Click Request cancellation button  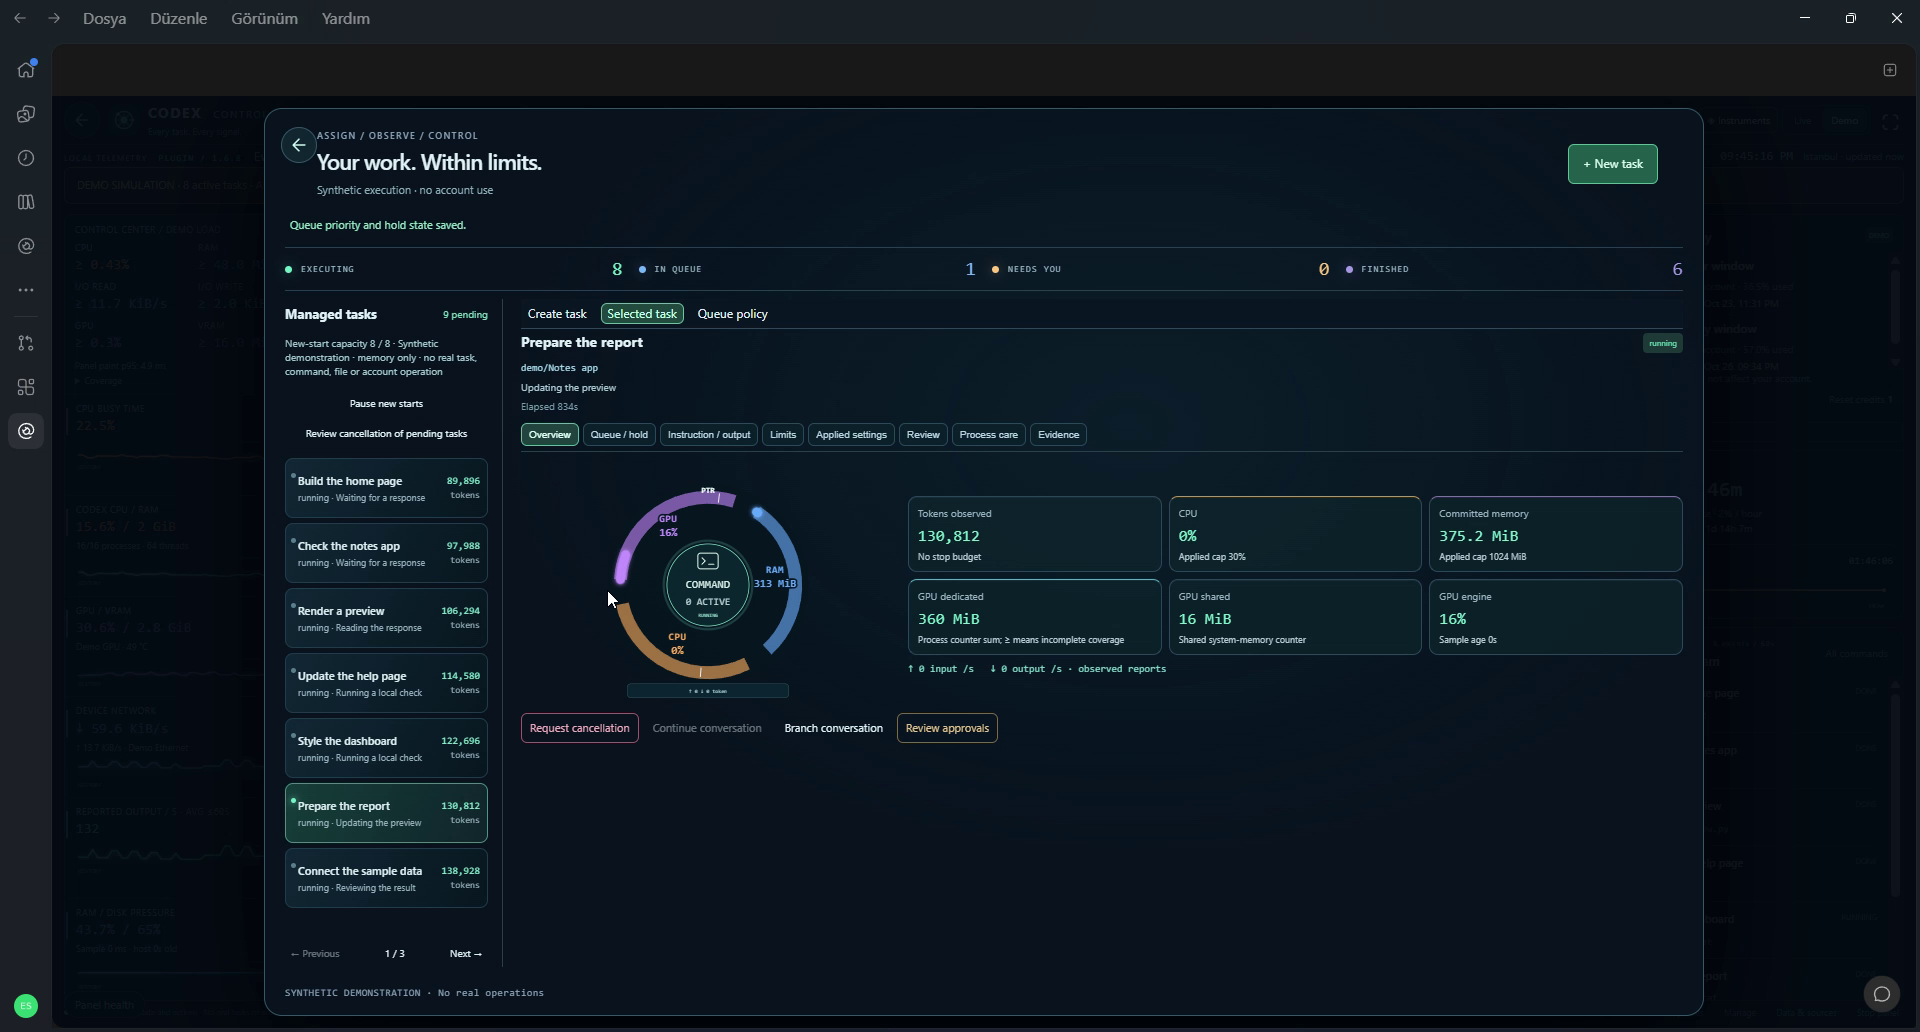pos(579,728)
